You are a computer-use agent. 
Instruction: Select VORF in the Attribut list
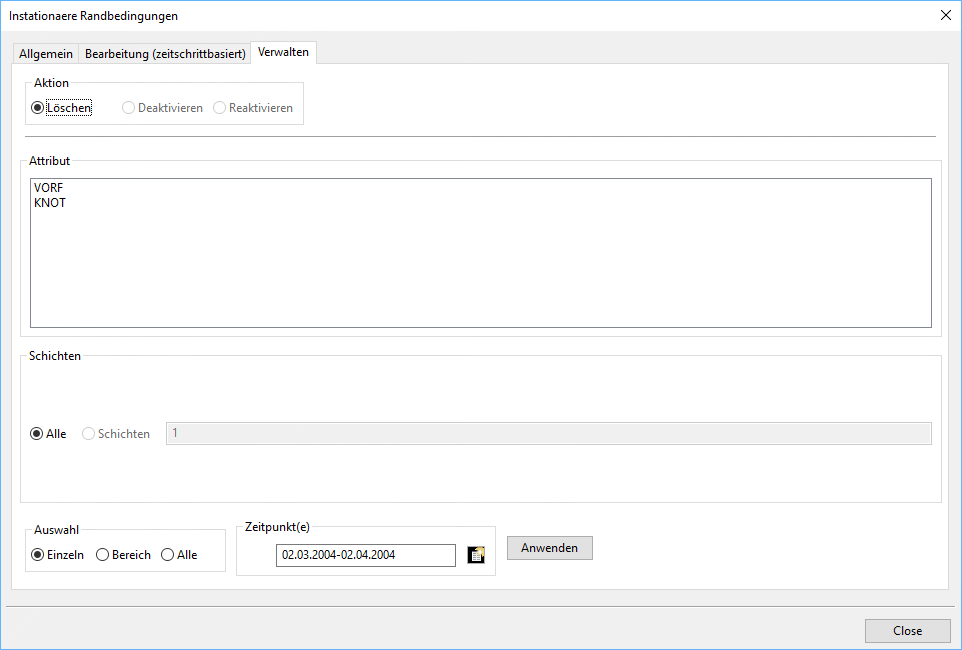click(x=49, y=188)
